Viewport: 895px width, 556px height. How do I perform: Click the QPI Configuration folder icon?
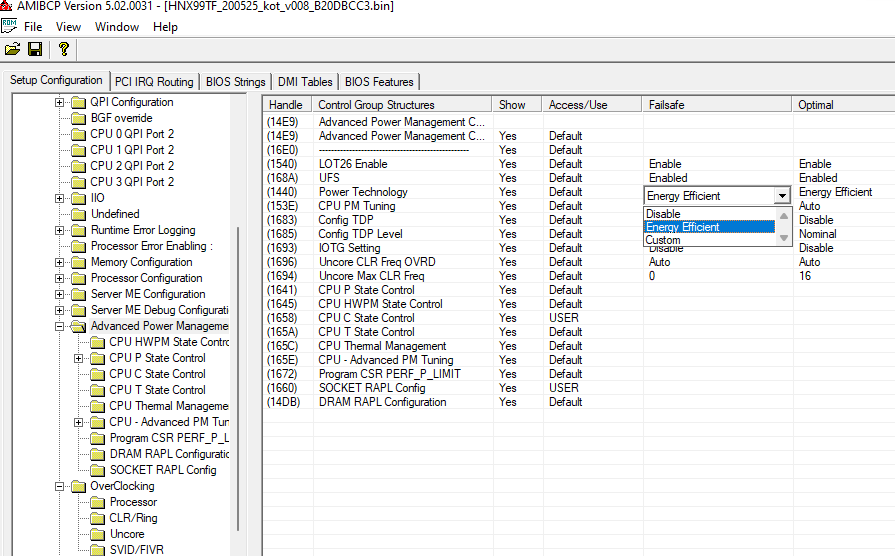78,103
